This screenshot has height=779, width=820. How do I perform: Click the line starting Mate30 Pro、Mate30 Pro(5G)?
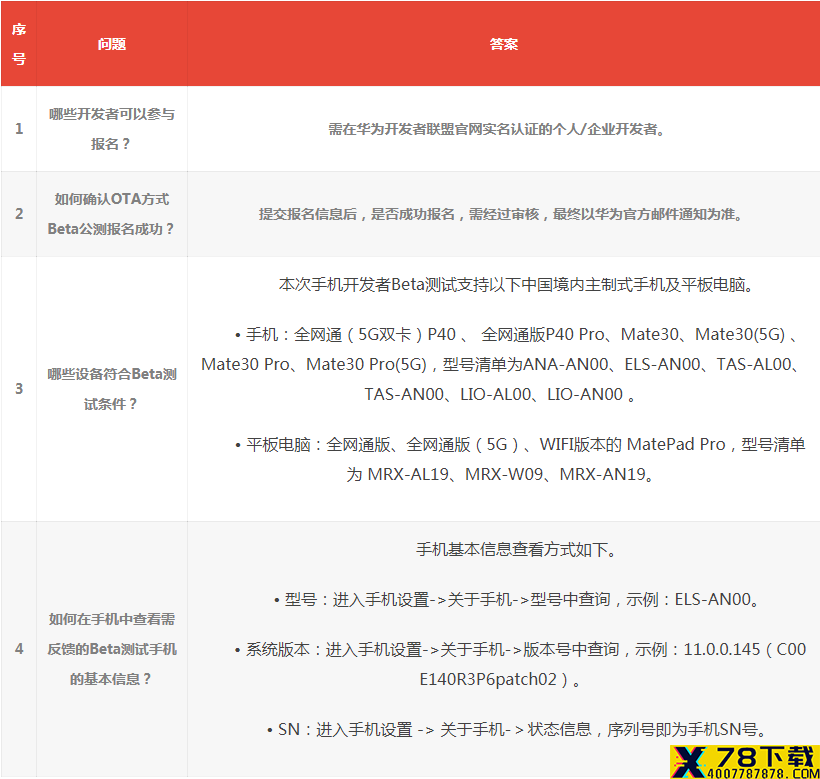click(500, 364)
